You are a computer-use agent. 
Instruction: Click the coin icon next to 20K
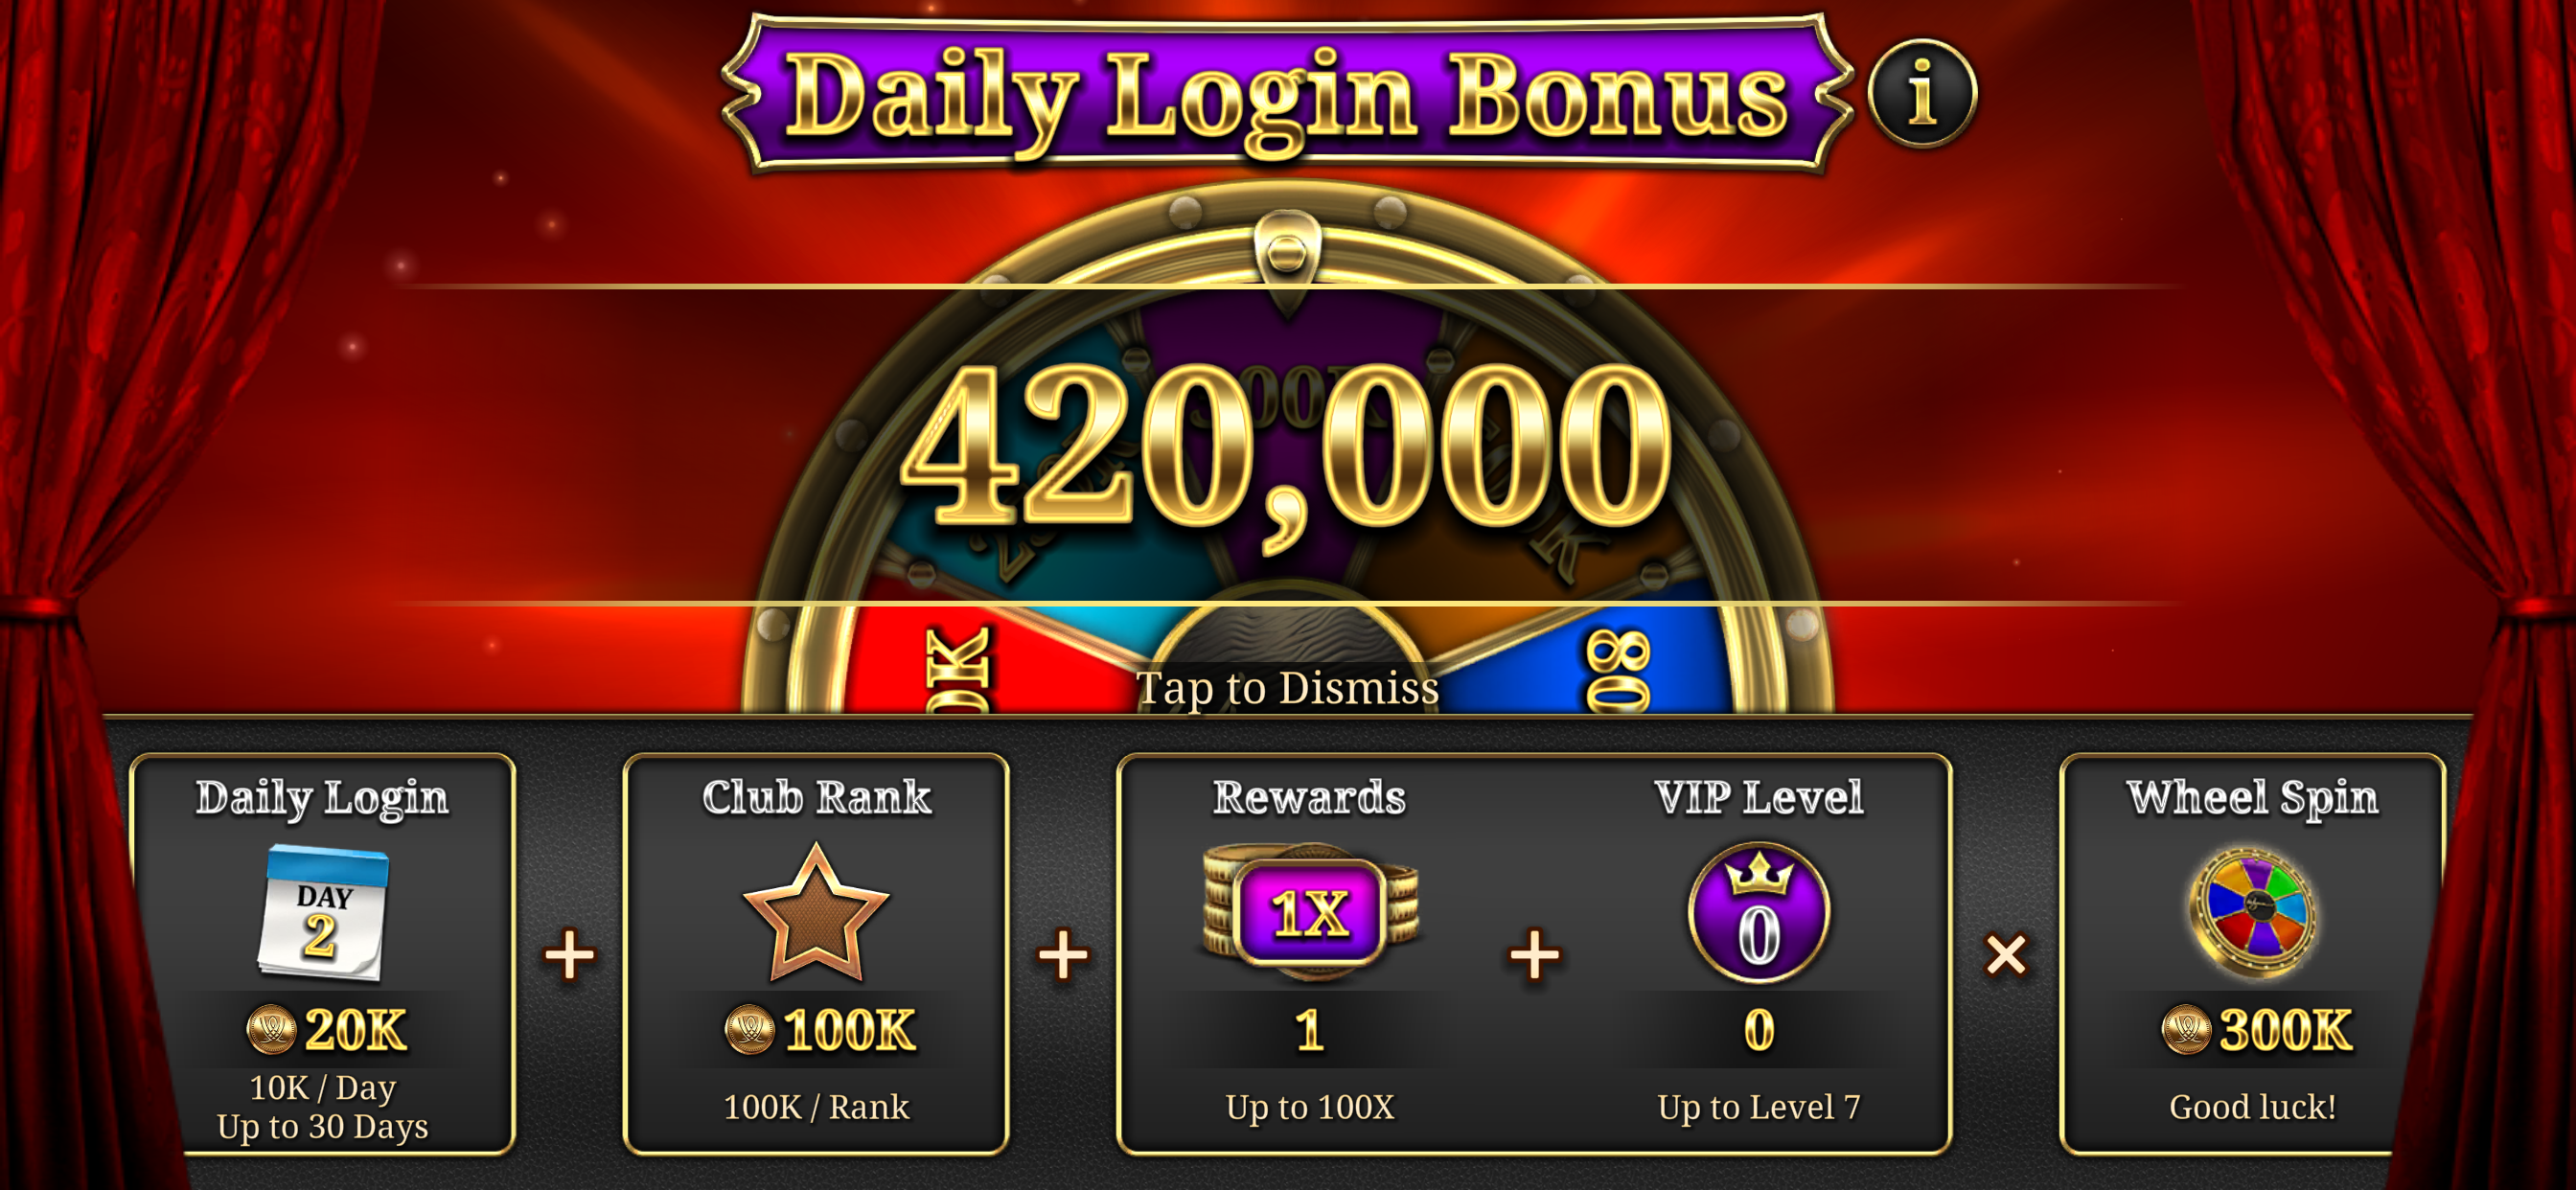(x=271, y=1029)
